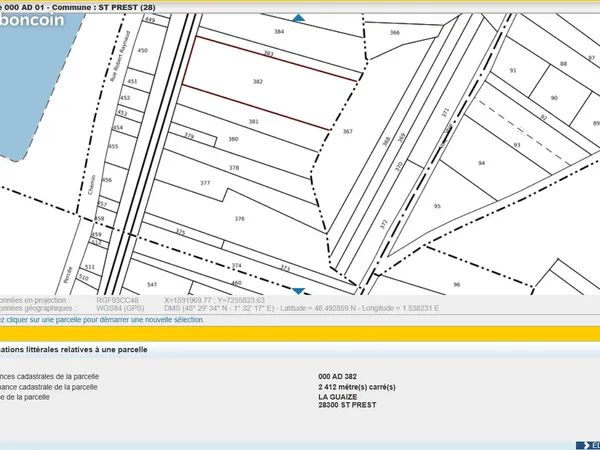Select the highlighted parcel 382
This screenshot has height=450, width=600.
258,82
